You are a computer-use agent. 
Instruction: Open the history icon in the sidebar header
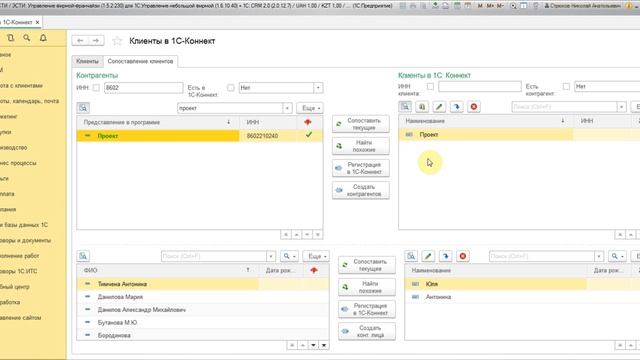[11, 38]
